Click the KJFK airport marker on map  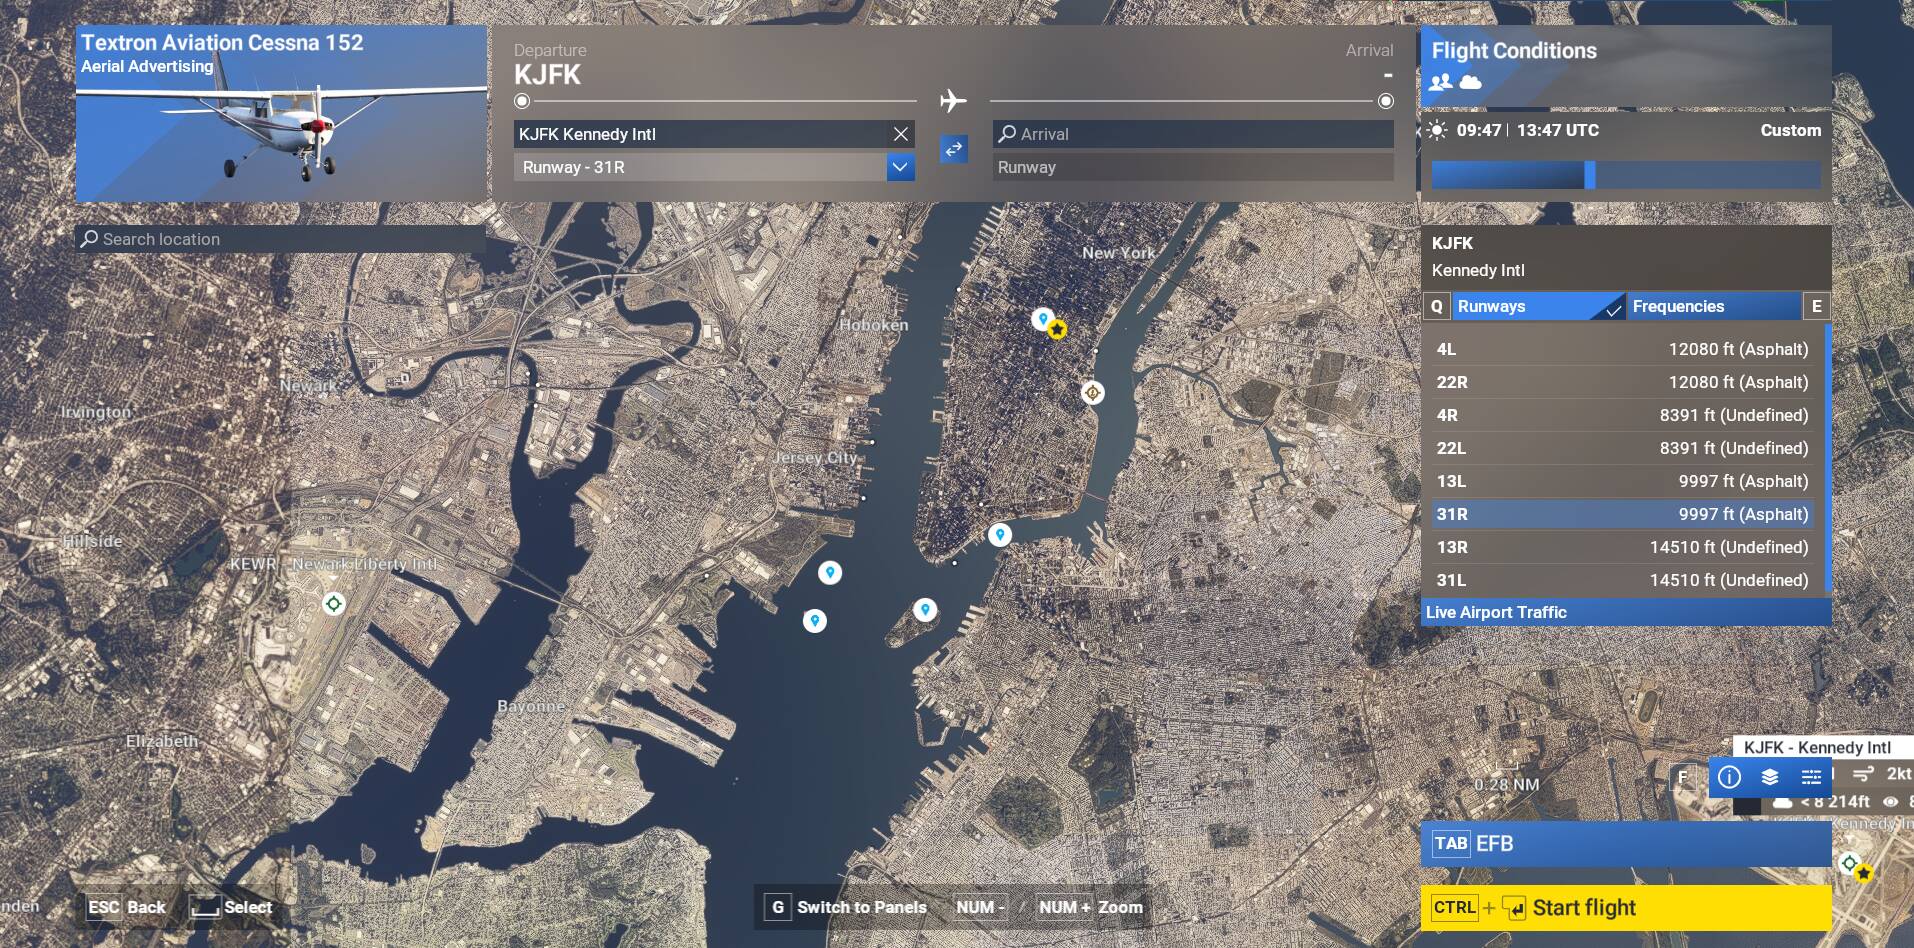pyautogui.click(x=1849, y=862)
